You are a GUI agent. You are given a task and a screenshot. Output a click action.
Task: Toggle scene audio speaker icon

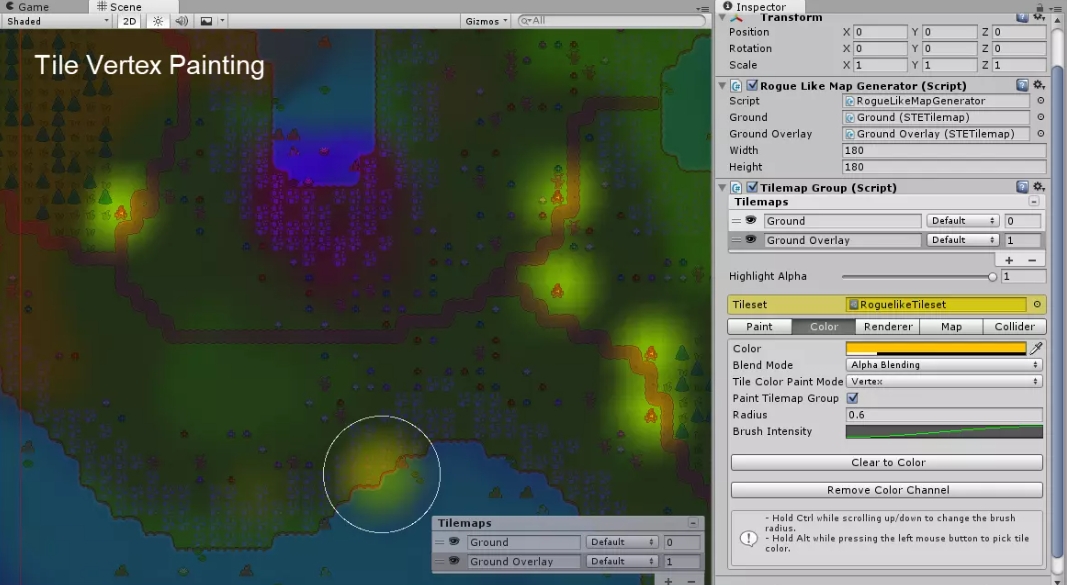(x=181, y=21)
